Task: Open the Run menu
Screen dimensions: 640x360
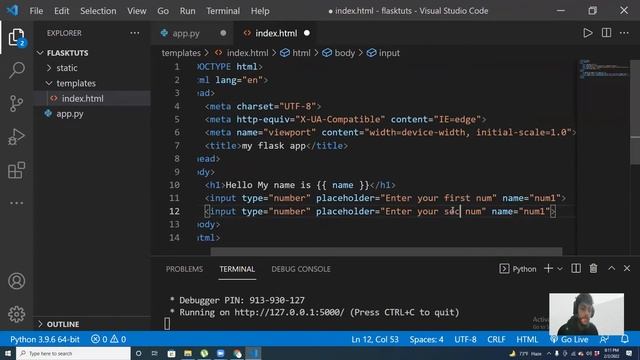Action: coord(187,11)
